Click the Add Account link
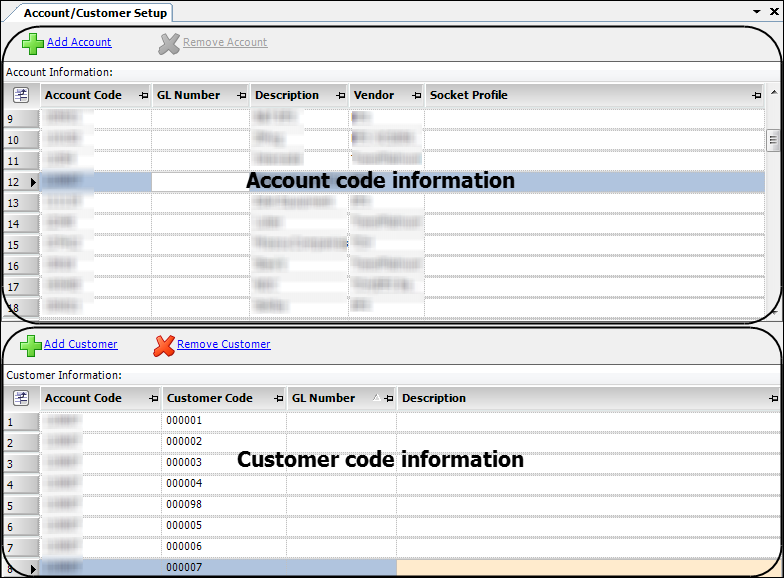This screenshot has height=578, width=784. (79, 42)
